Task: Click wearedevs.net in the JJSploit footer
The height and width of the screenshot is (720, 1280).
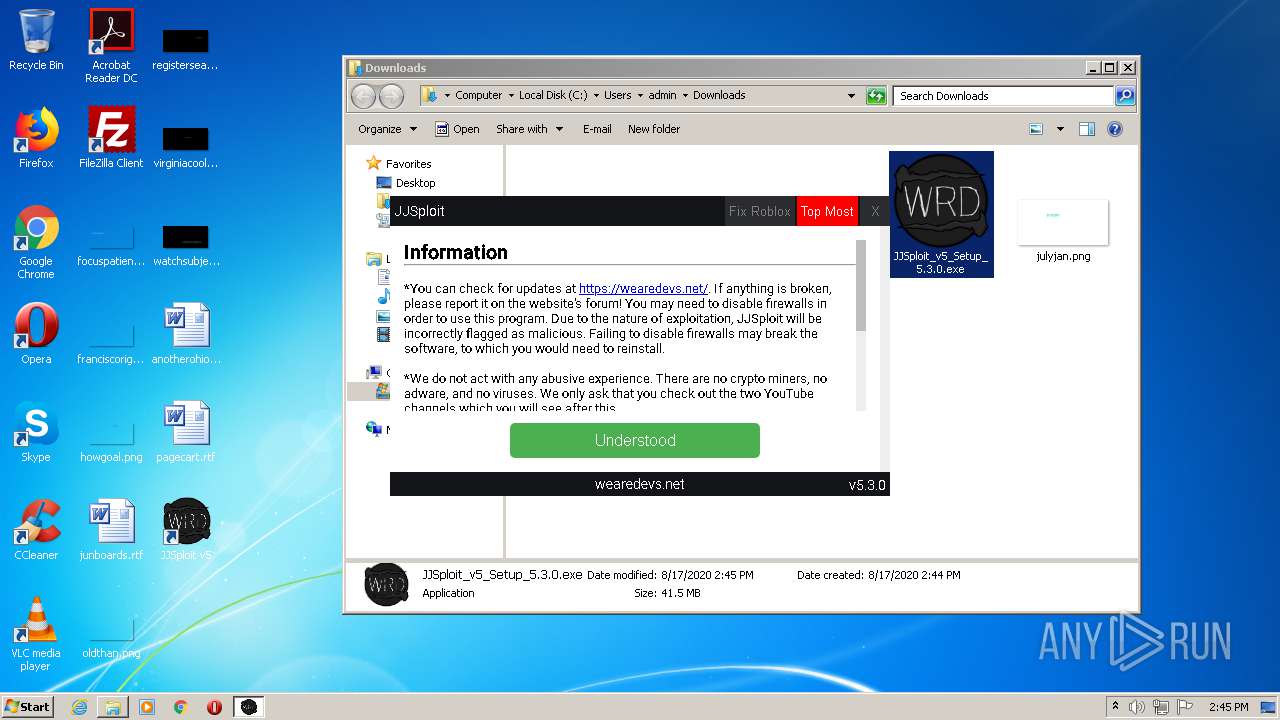Action: 640,484
